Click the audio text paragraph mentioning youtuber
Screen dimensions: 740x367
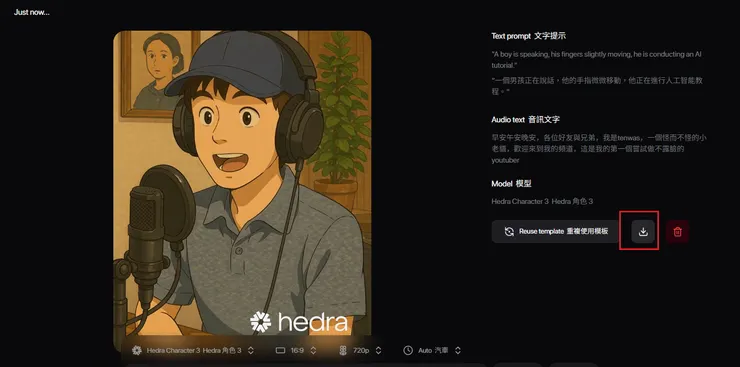(599, 149)
